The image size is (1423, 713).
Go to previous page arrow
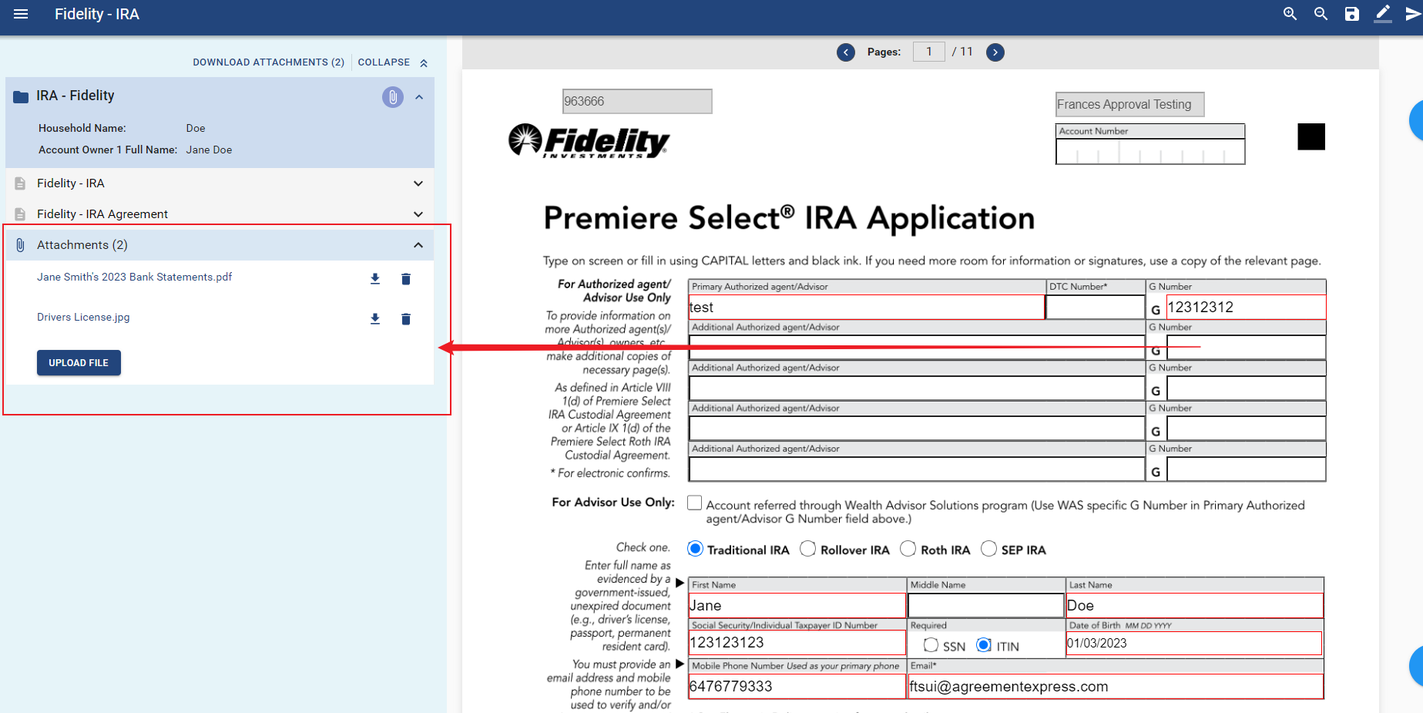point(846,52)
